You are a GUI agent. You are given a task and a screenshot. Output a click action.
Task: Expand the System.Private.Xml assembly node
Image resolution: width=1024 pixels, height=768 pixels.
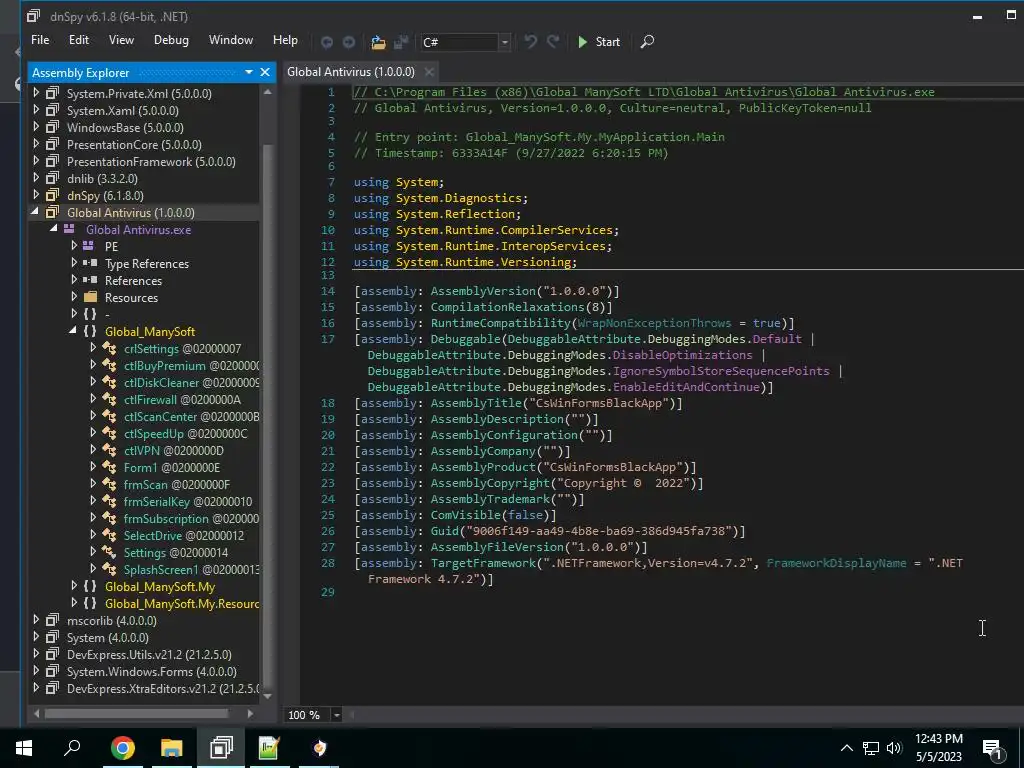37,93
